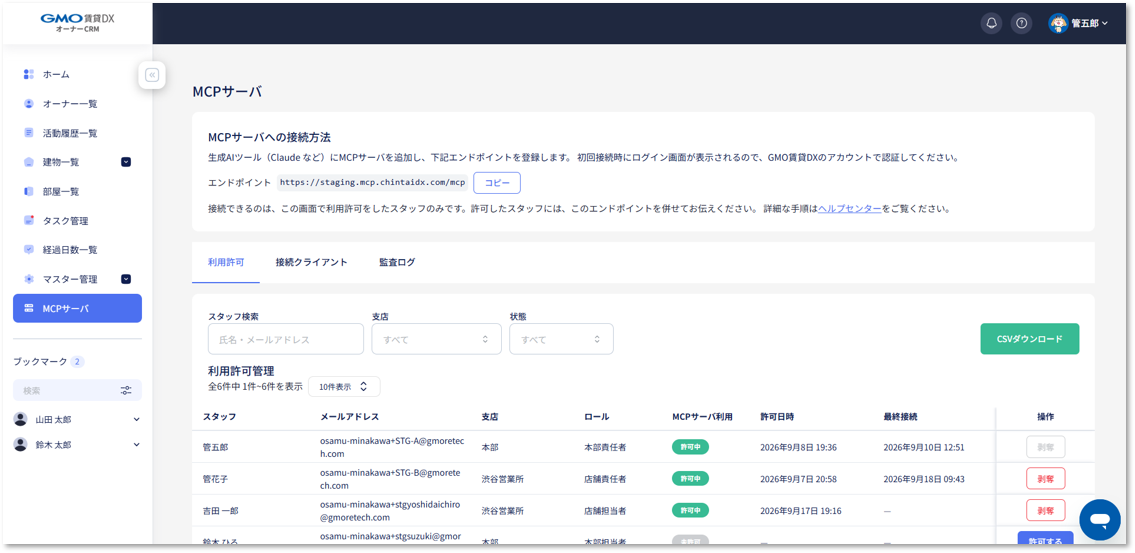This screenshot has width=1135, height=553.
Task: Expand the 鈴木 太郎 bookmark chevron
Action: point(137,444)
